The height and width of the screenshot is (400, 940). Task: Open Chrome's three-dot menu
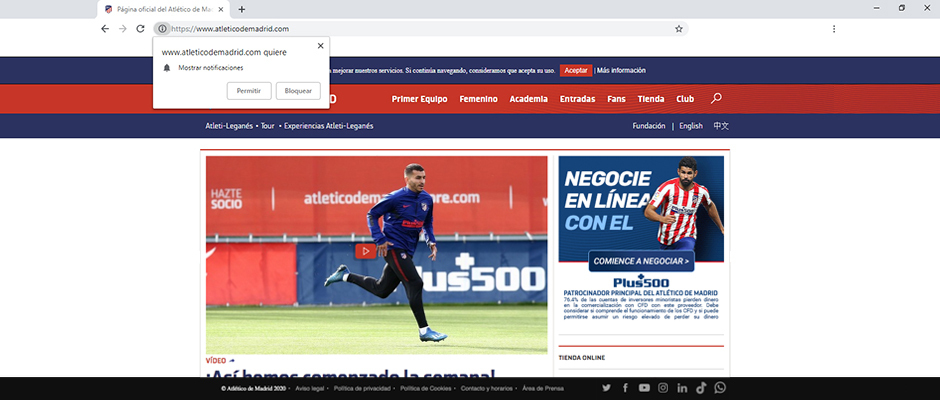pyautogui.click(x=834, y=29)
